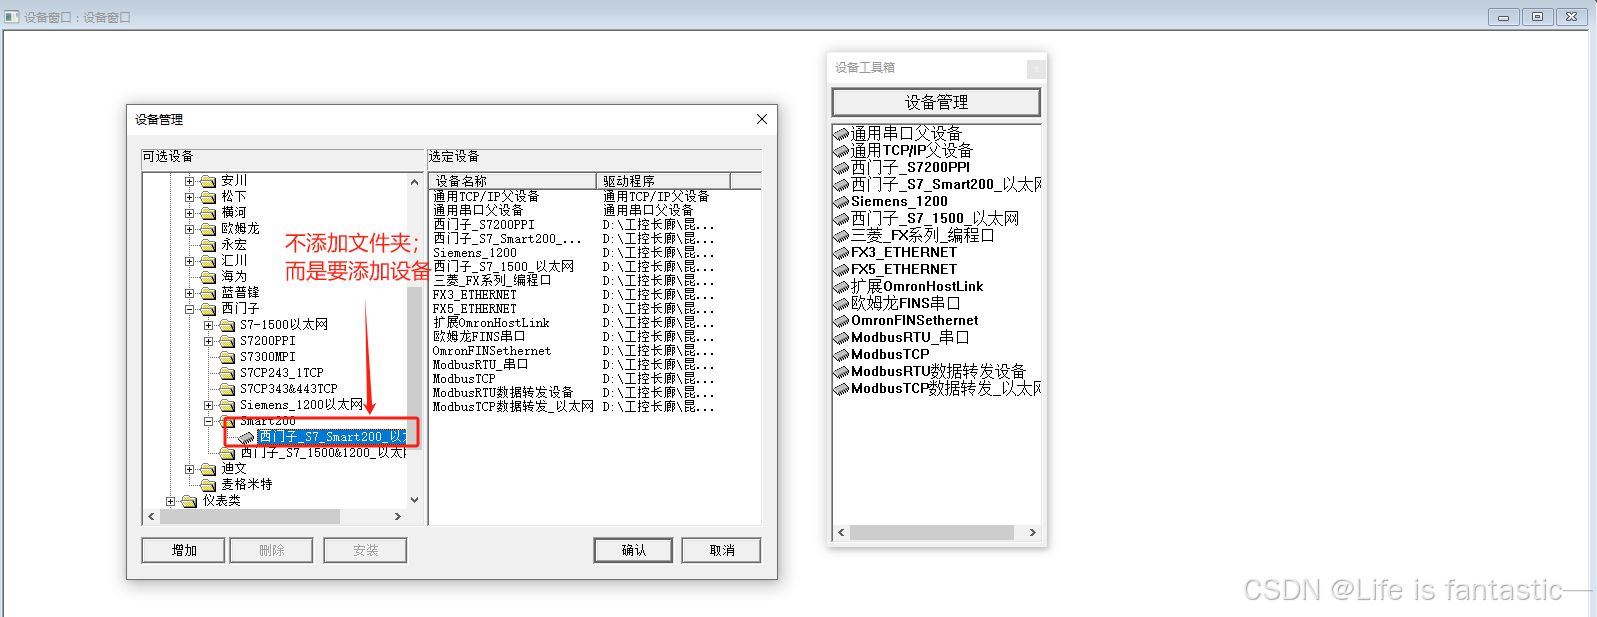The image size is (1597, 617).
Task: Click the 西门子_S7_1500&1200 folder icon
Action: tap(227, 453)
